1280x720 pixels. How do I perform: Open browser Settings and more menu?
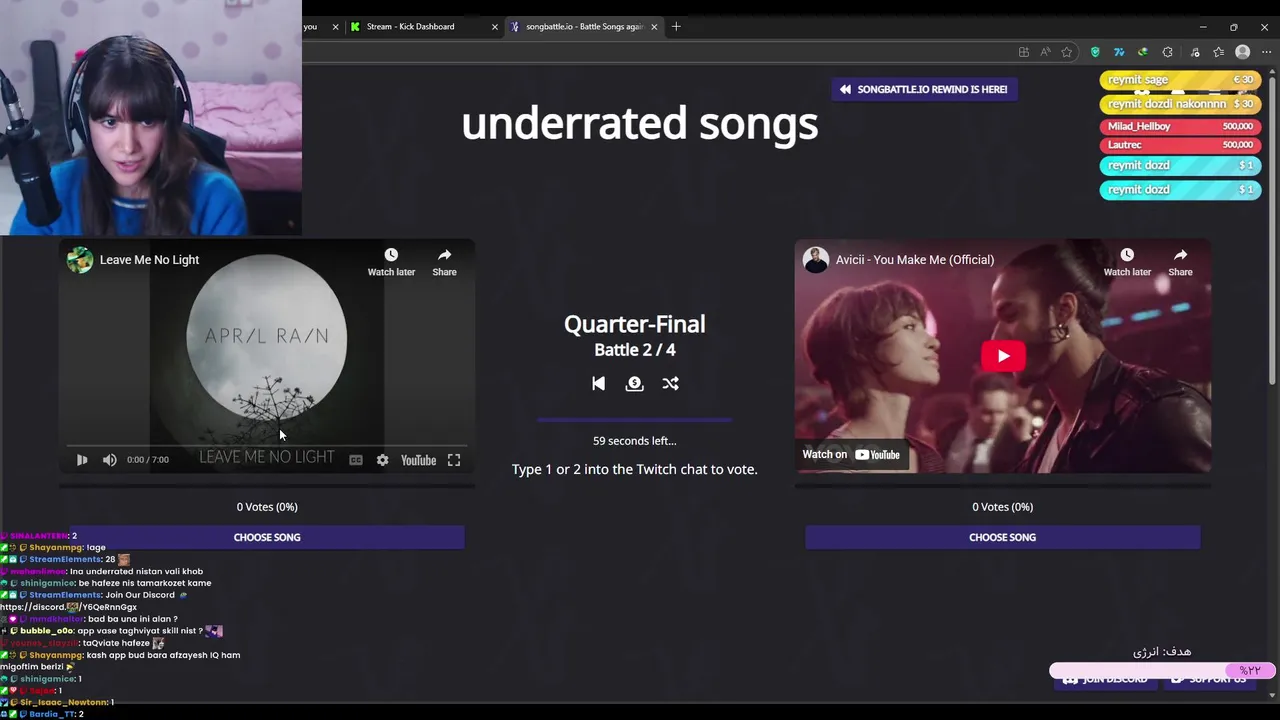tap(1266, 52)
